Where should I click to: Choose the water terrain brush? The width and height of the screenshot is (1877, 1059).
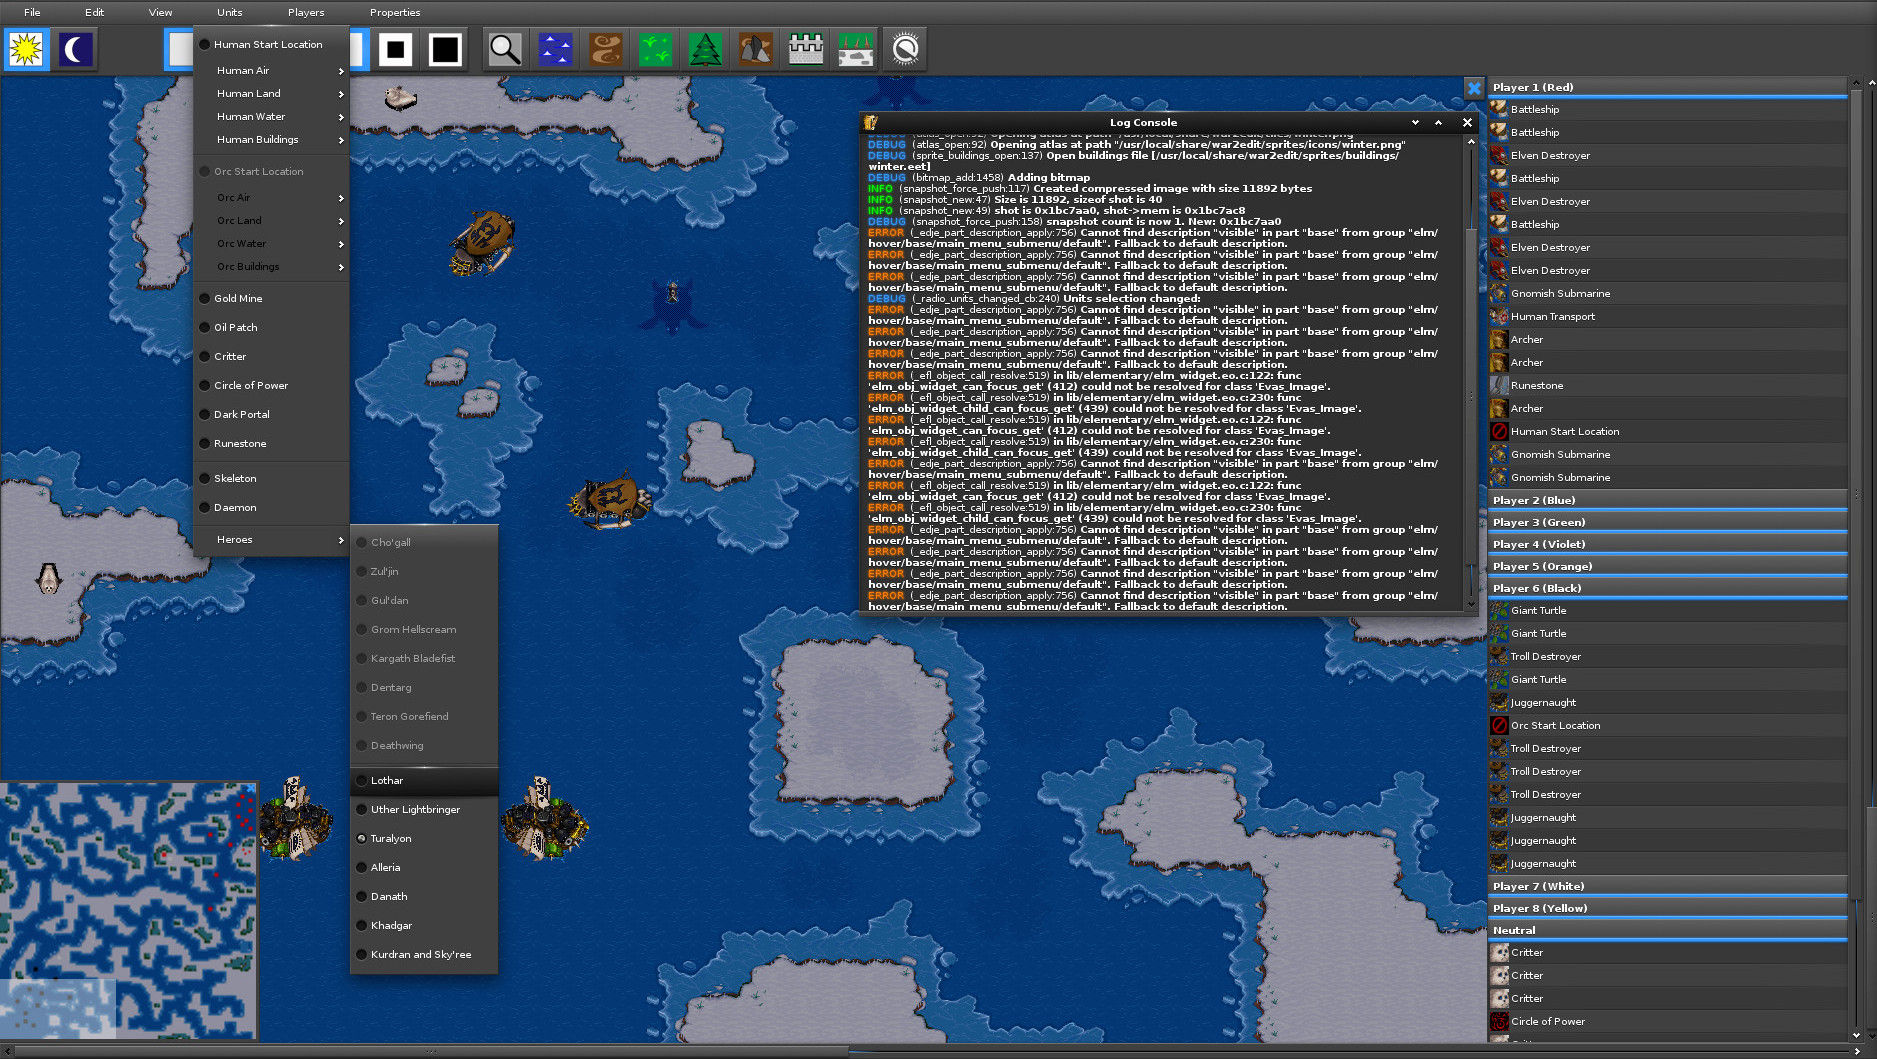[555, 49]
